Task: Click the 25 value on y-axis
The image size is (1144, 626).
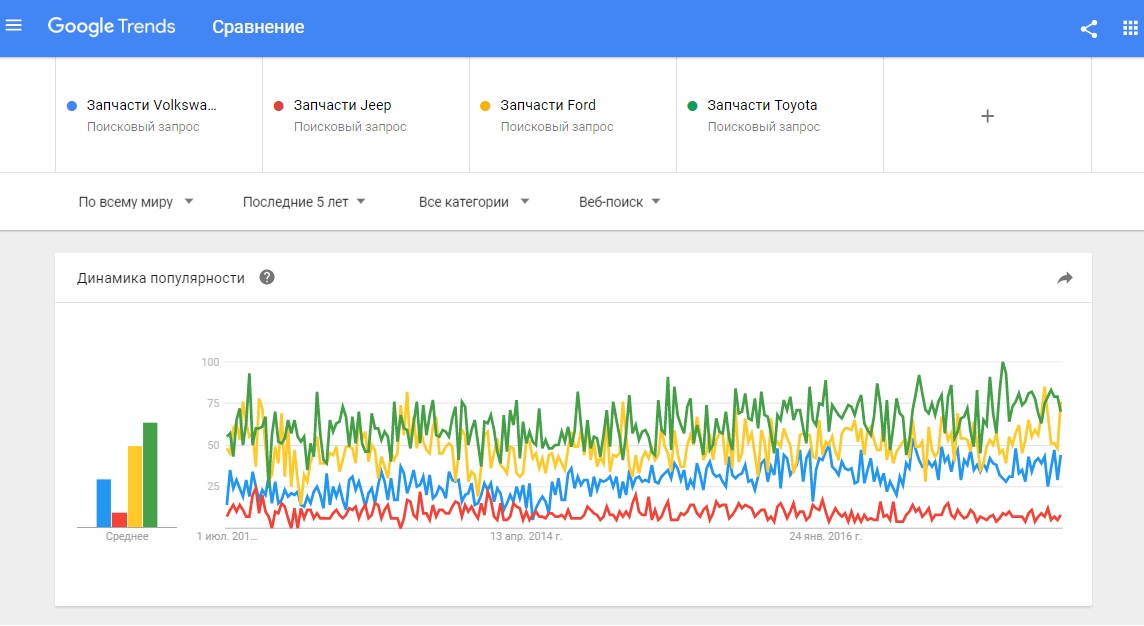Action: (x=213, y=486)
